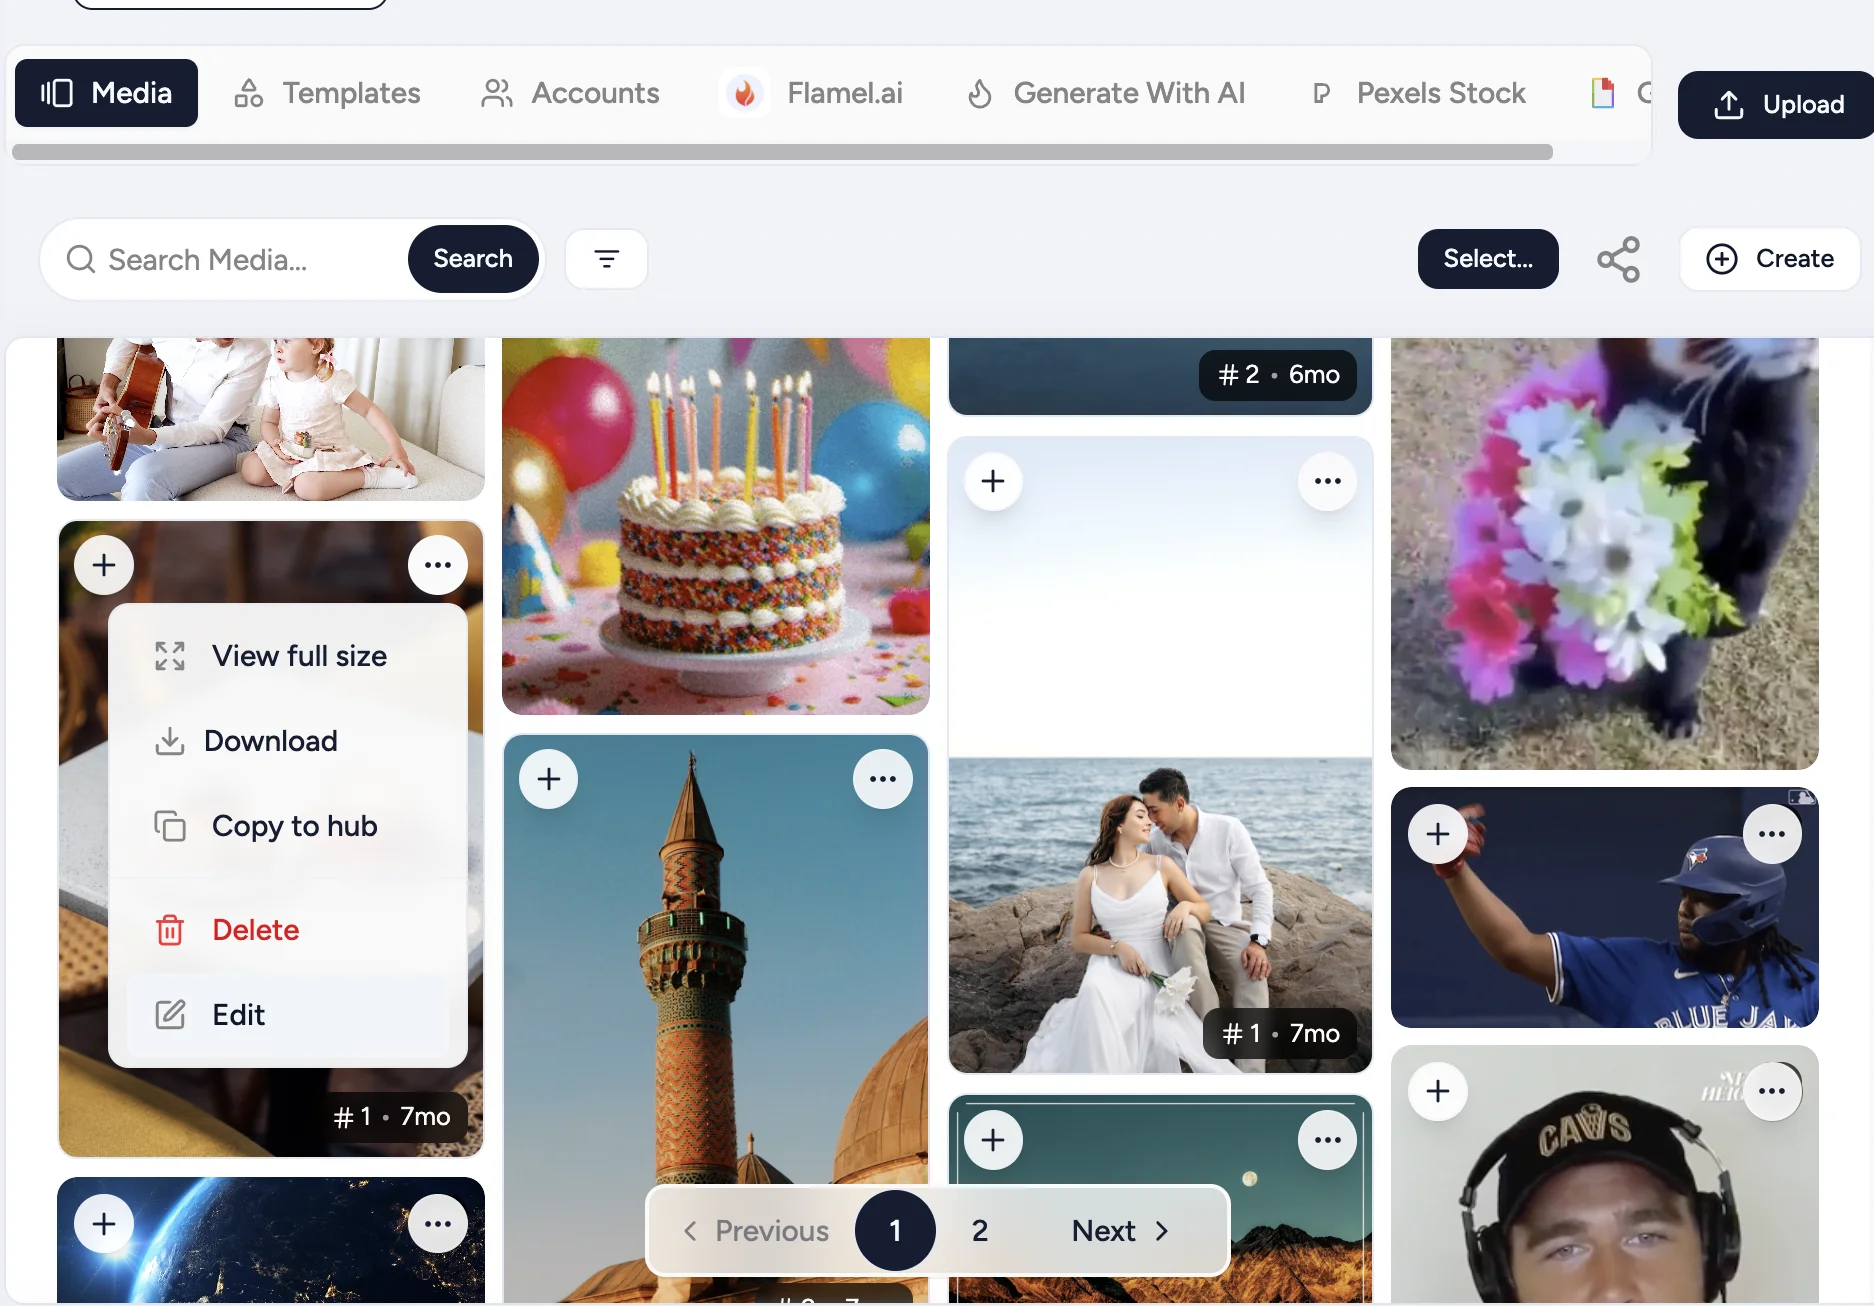Screen dimensions: 1874x1306
Task: Open the cat with flowers thumbnail
Action: click(1604, 553)
